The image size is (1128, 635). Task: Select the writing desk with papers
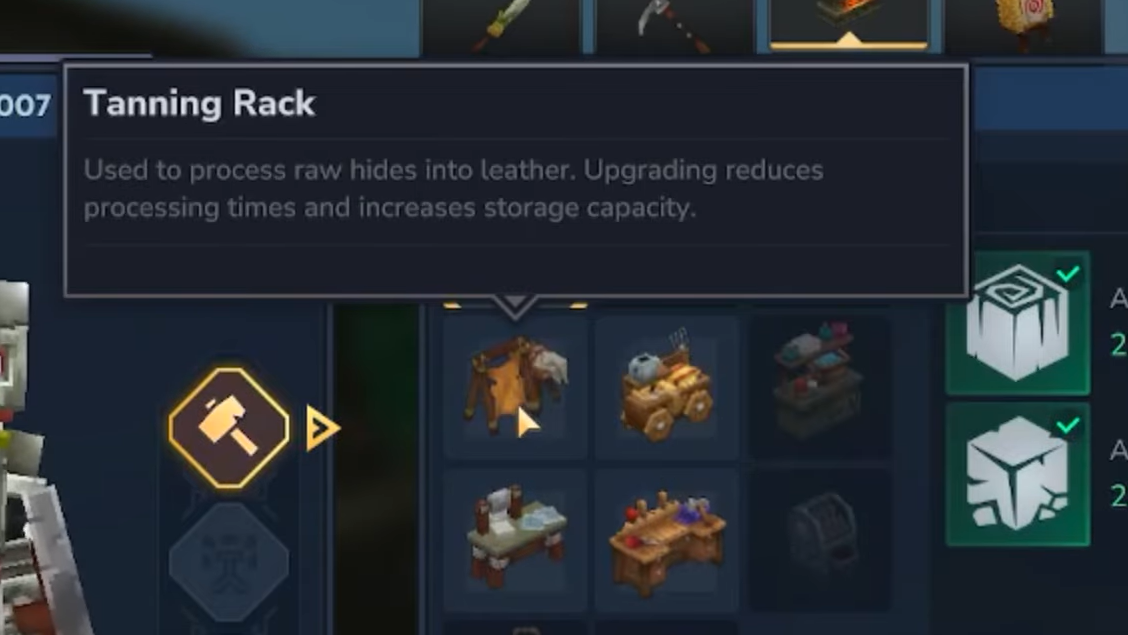[x=515, y=538]
